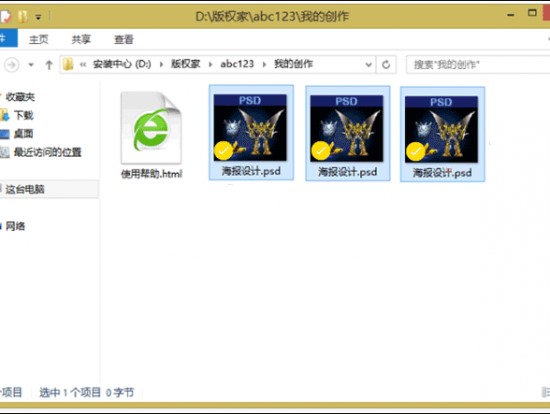Open the blue File menu tab

8,38
